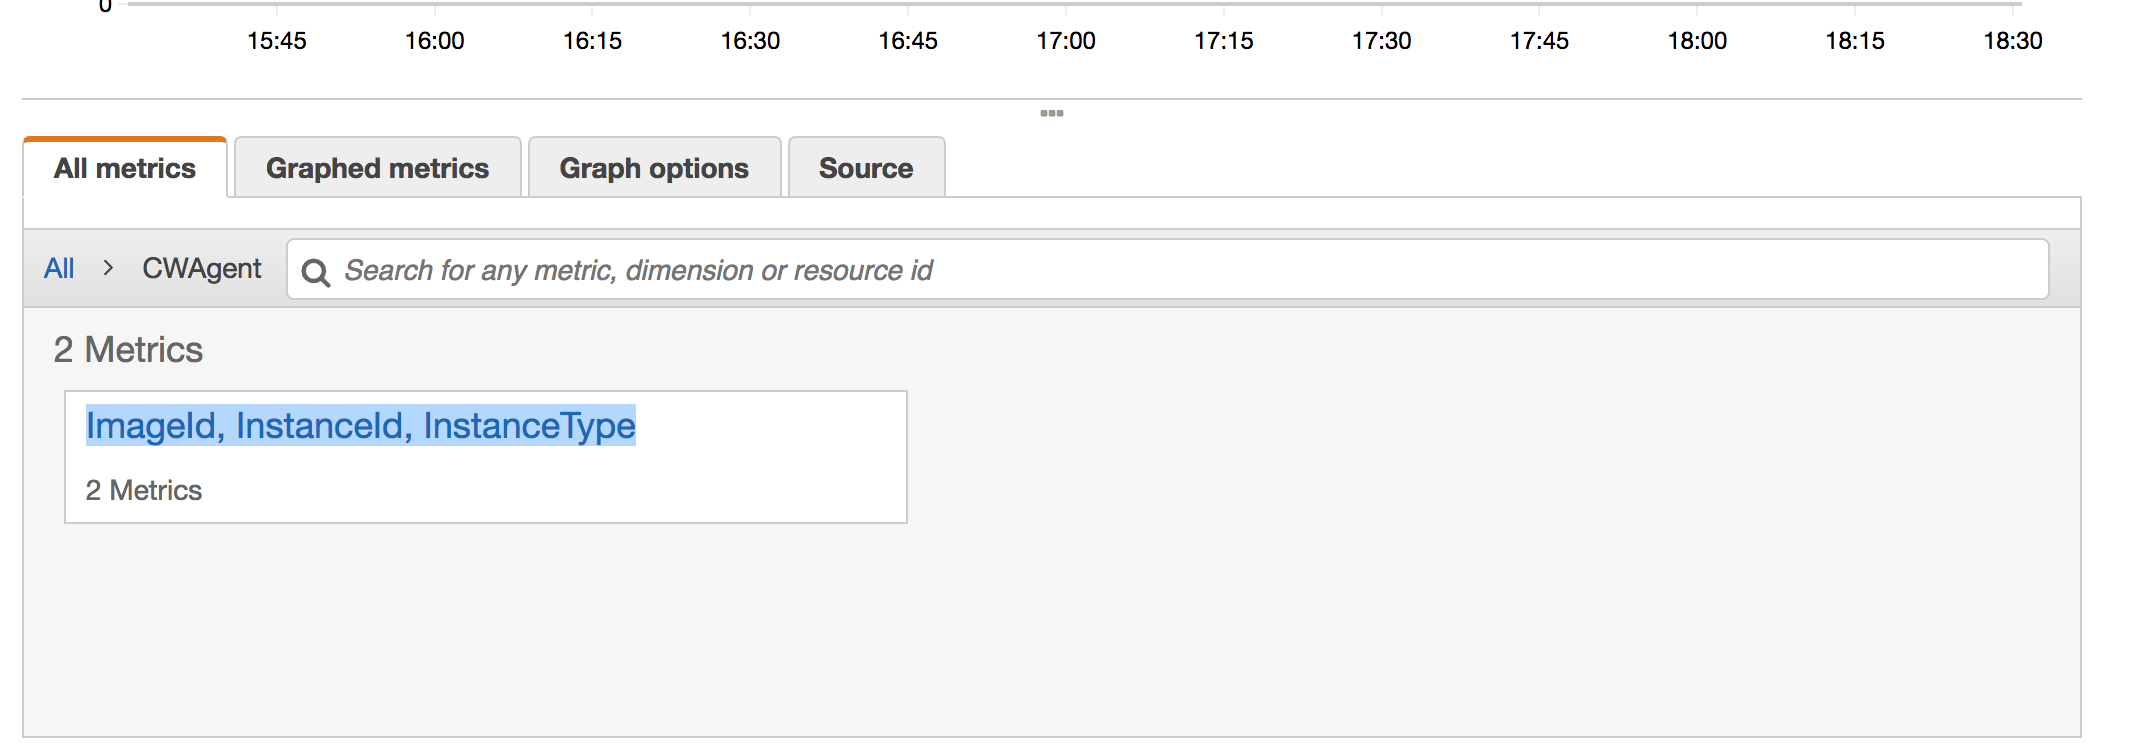Image resolution: width=2140 pixels, height=754 pixels.
Task: Click the search magnifier icon
Action: point(316,270)
